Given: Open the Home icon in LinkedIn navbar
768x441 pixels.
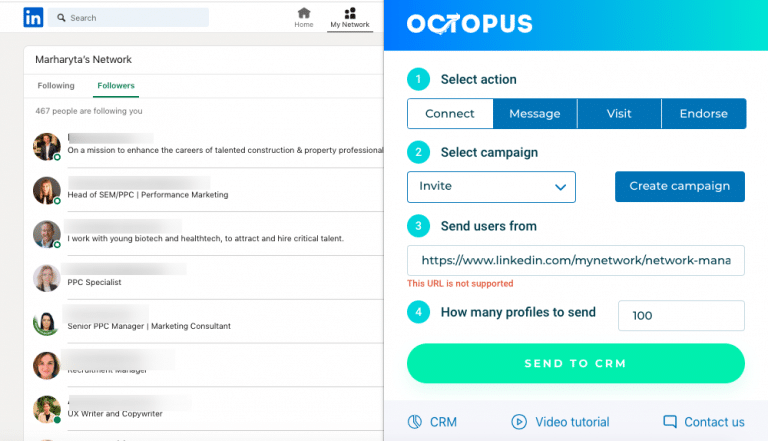Looking at the screenshot, I should [304, 13].
